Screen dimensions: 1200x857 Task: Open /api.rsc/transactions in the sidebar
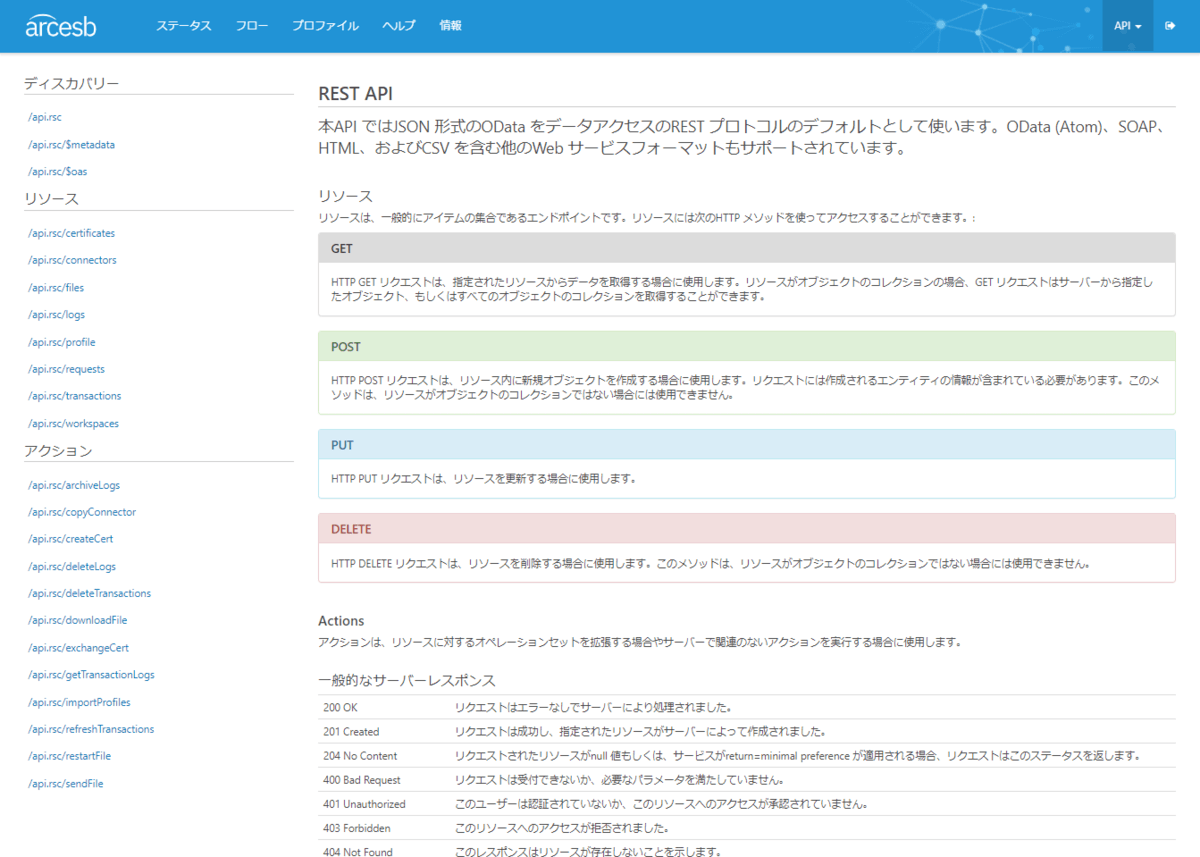point(75,396)
